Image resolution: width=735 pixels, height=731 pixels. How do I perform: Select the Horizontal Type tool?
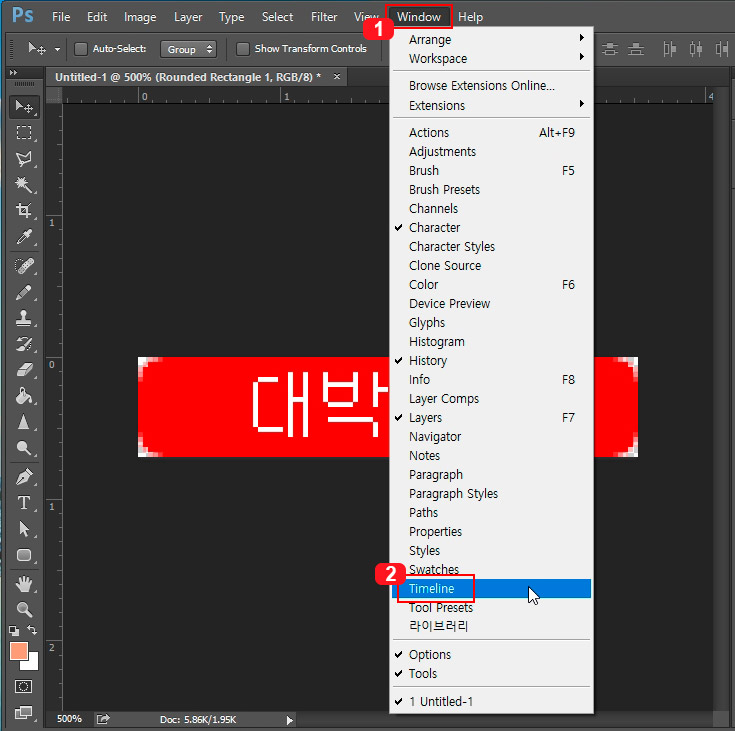[24, 503]
